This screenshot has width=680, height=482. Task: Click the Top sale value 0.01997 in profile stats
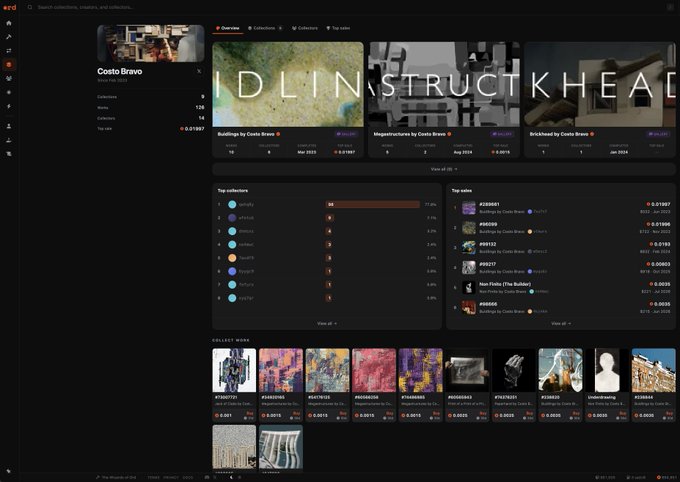[x=192, y=129]
